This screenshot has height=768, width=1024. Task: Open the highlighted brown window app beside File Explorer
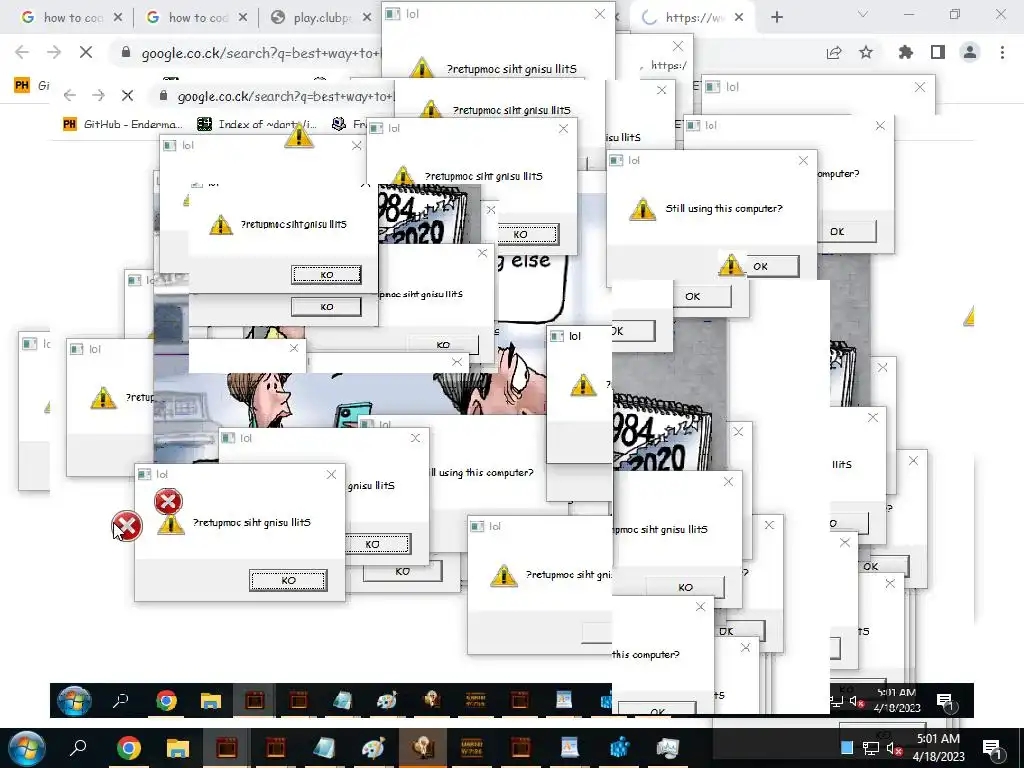(227, 748)
